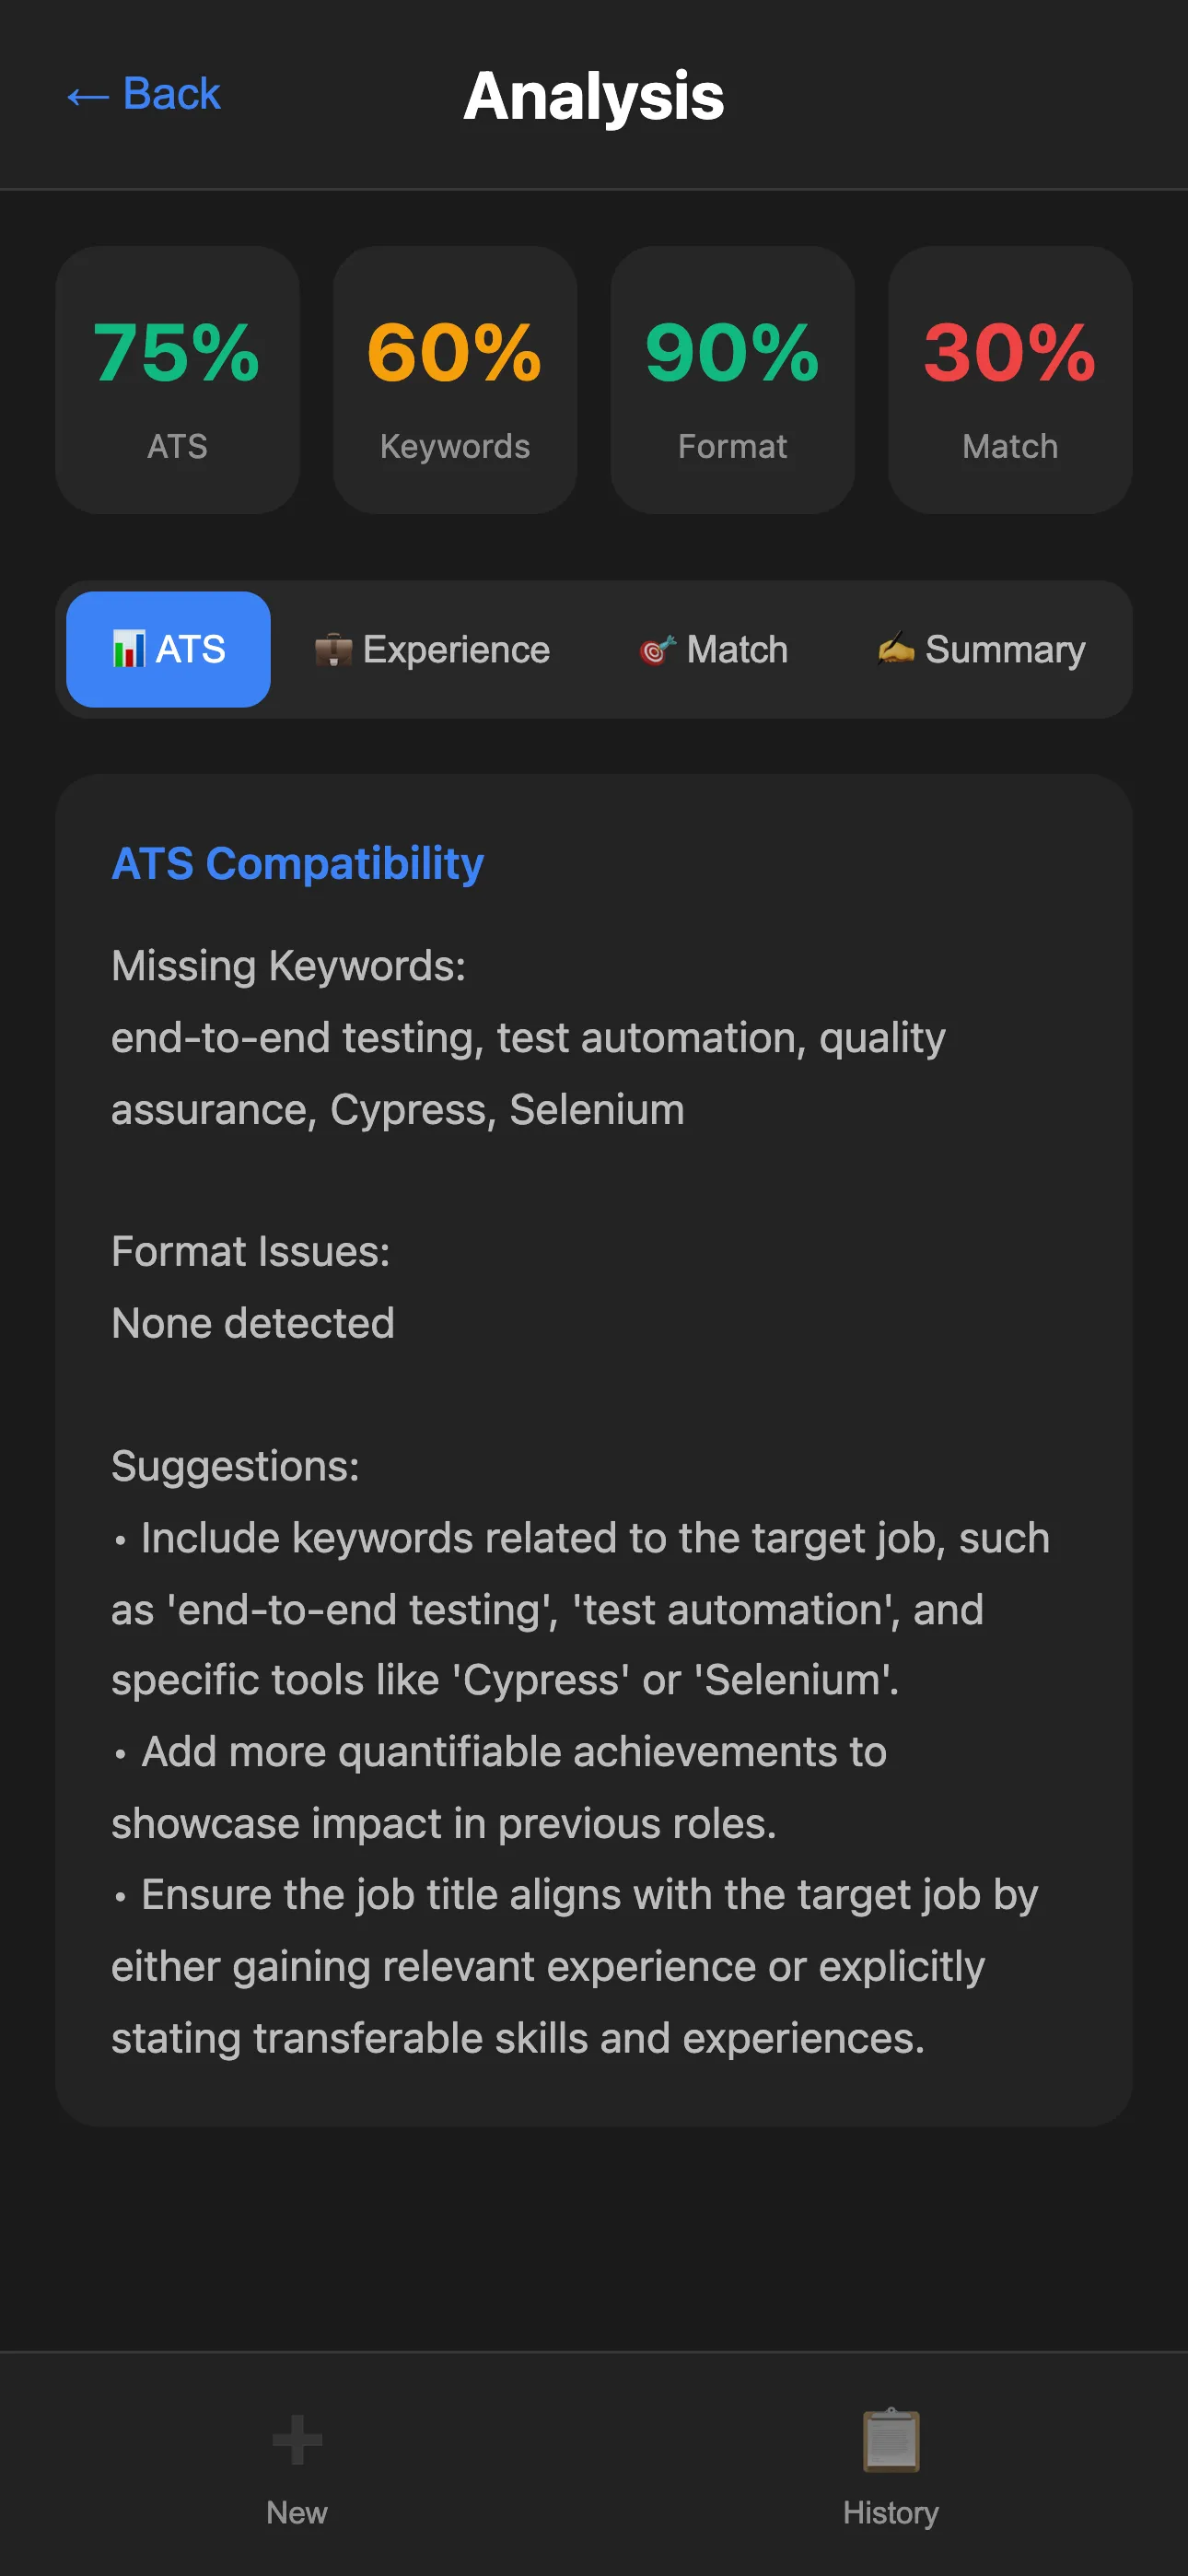This screenshot has width=1188, height=2576.
Task: Switch to the Summary tab label
Action: click(x=1005, y=650)
